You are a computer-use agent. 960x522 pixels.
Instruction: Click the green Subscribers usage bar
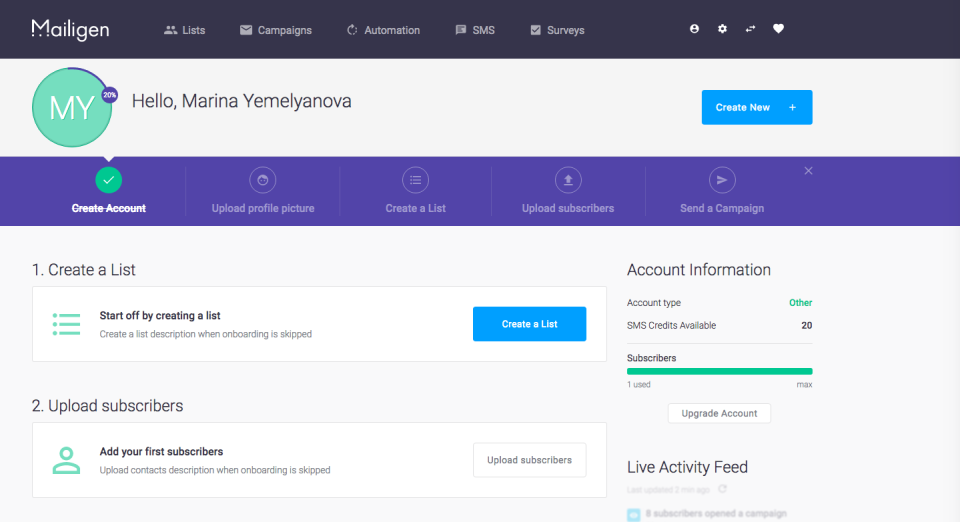point(719,371)
